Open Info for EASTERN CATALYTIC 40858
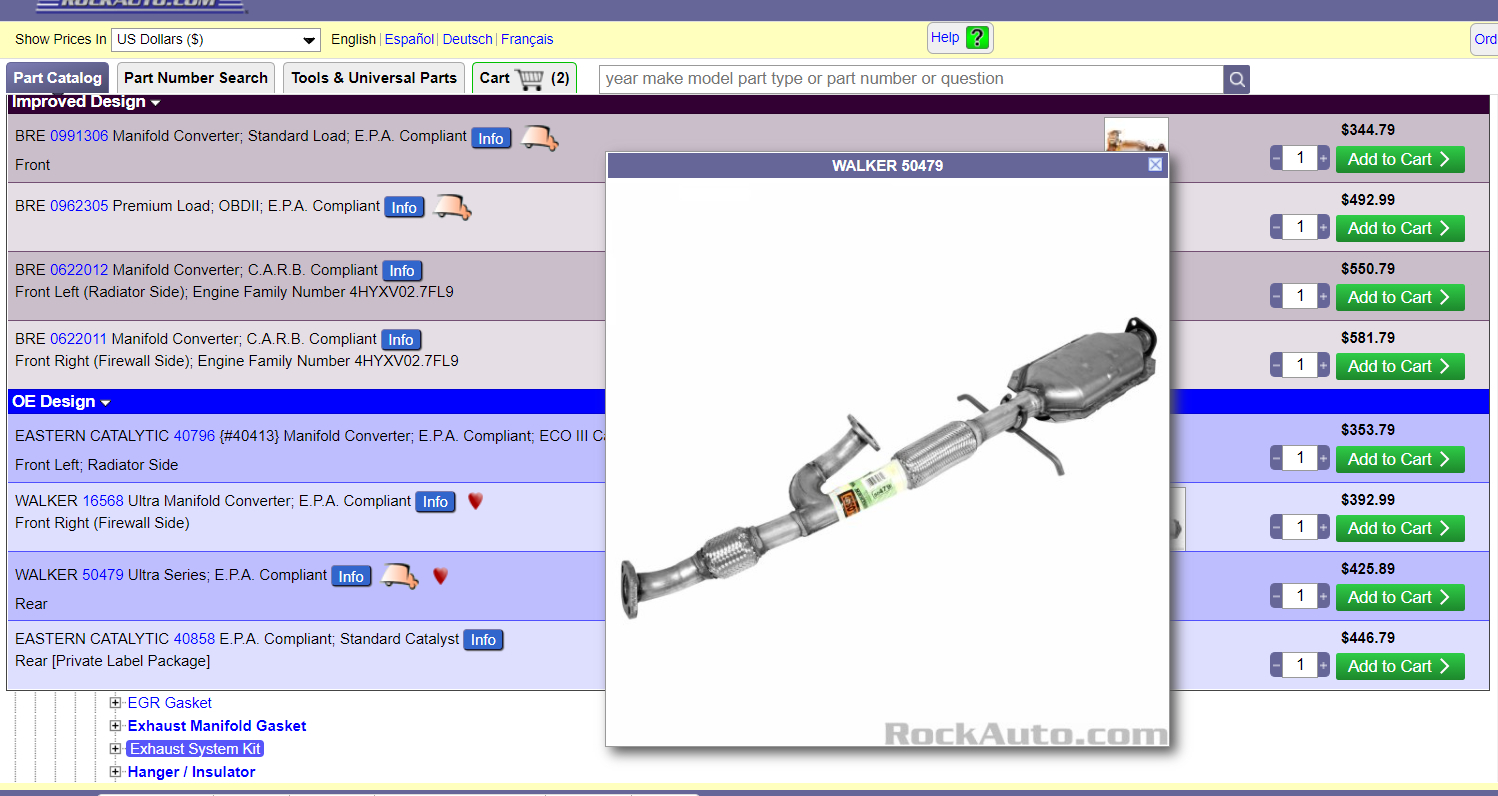1498x796 pixels. tap(483, 640)
